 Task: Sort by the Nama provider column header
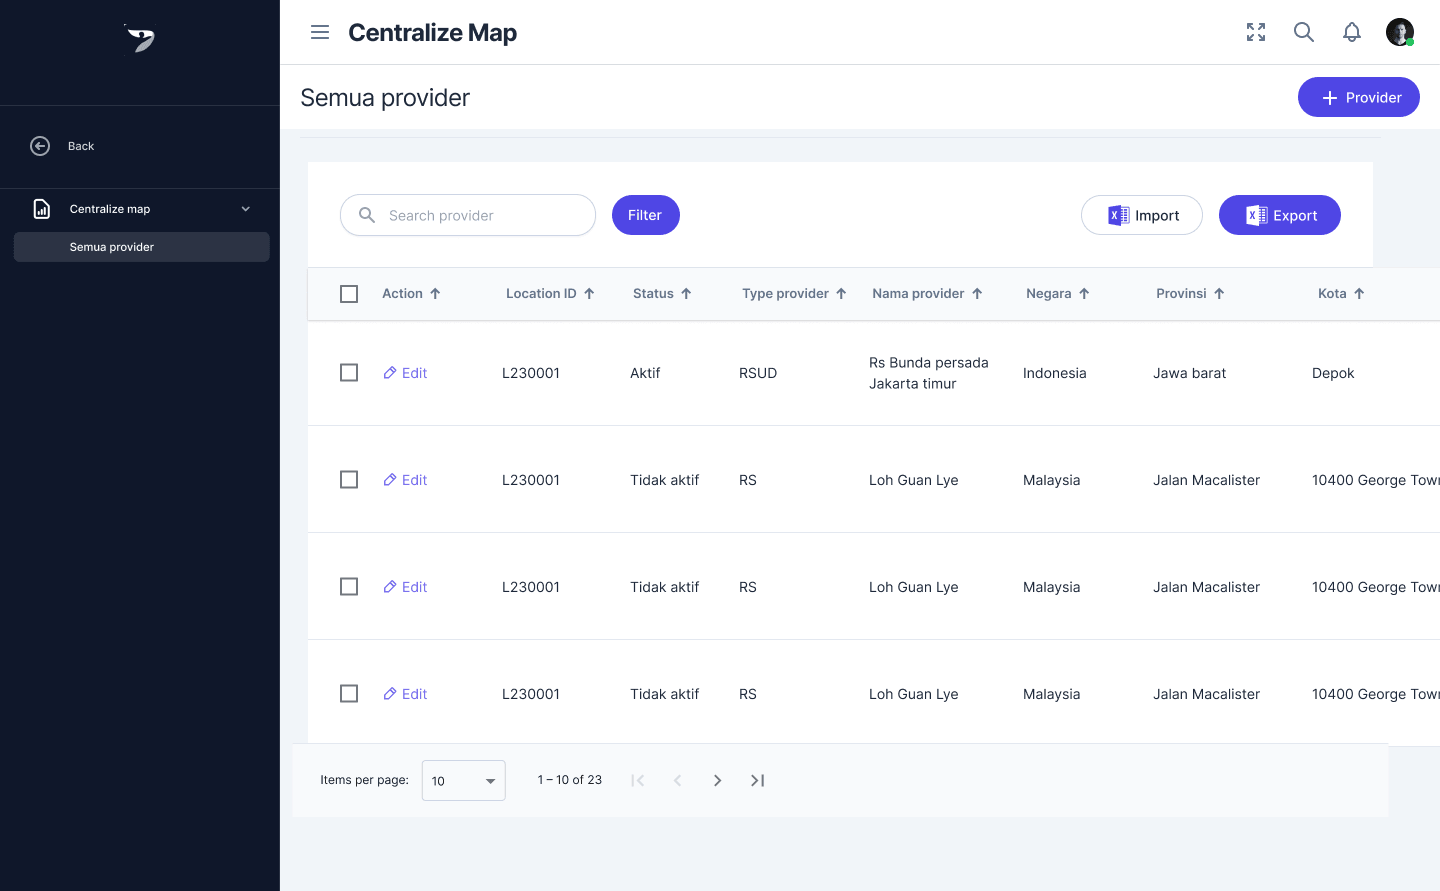tap(918, 294)
